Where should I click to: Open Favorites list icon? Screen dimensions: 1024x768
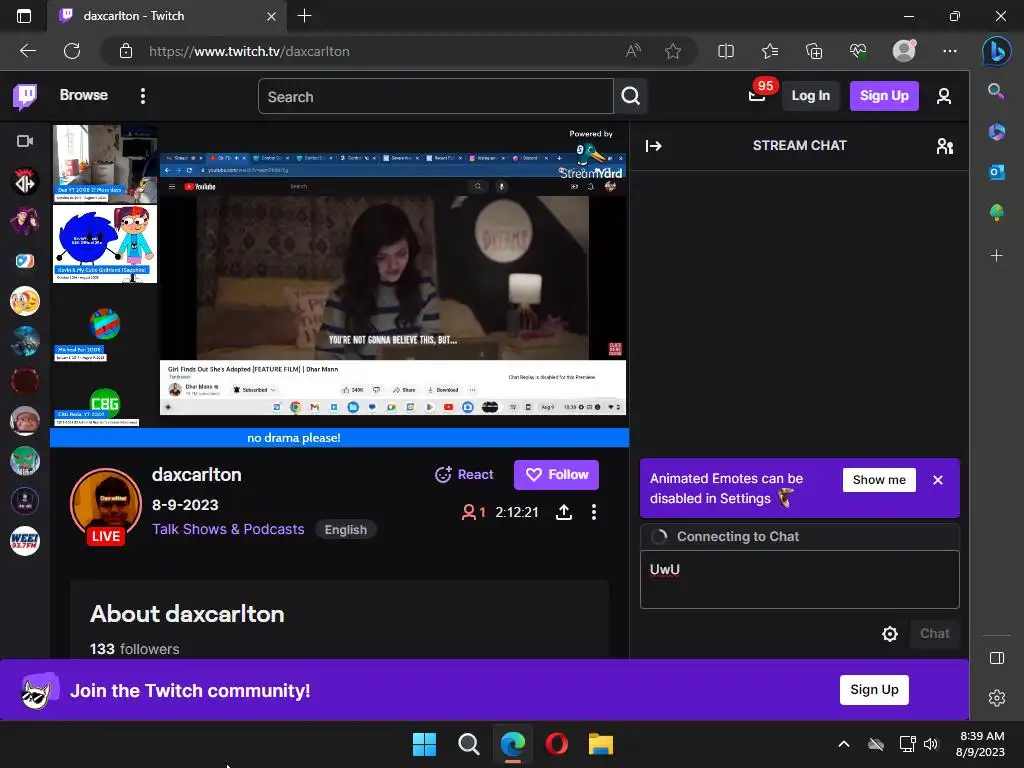(x=770, y=51)
